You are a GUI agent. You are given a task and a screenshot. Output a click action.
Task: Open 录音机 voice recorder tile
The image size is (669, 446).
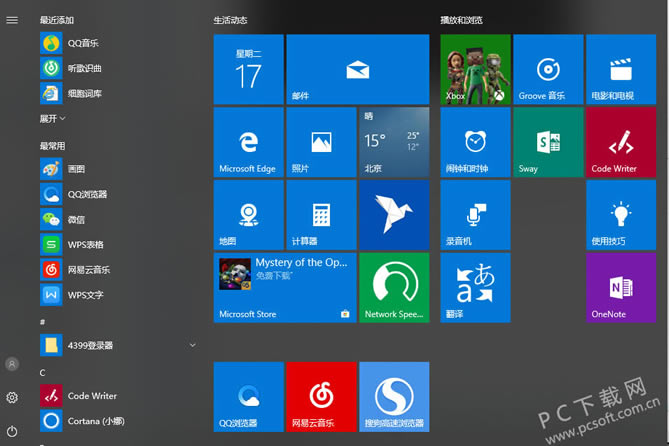click(x=475, y=215)
